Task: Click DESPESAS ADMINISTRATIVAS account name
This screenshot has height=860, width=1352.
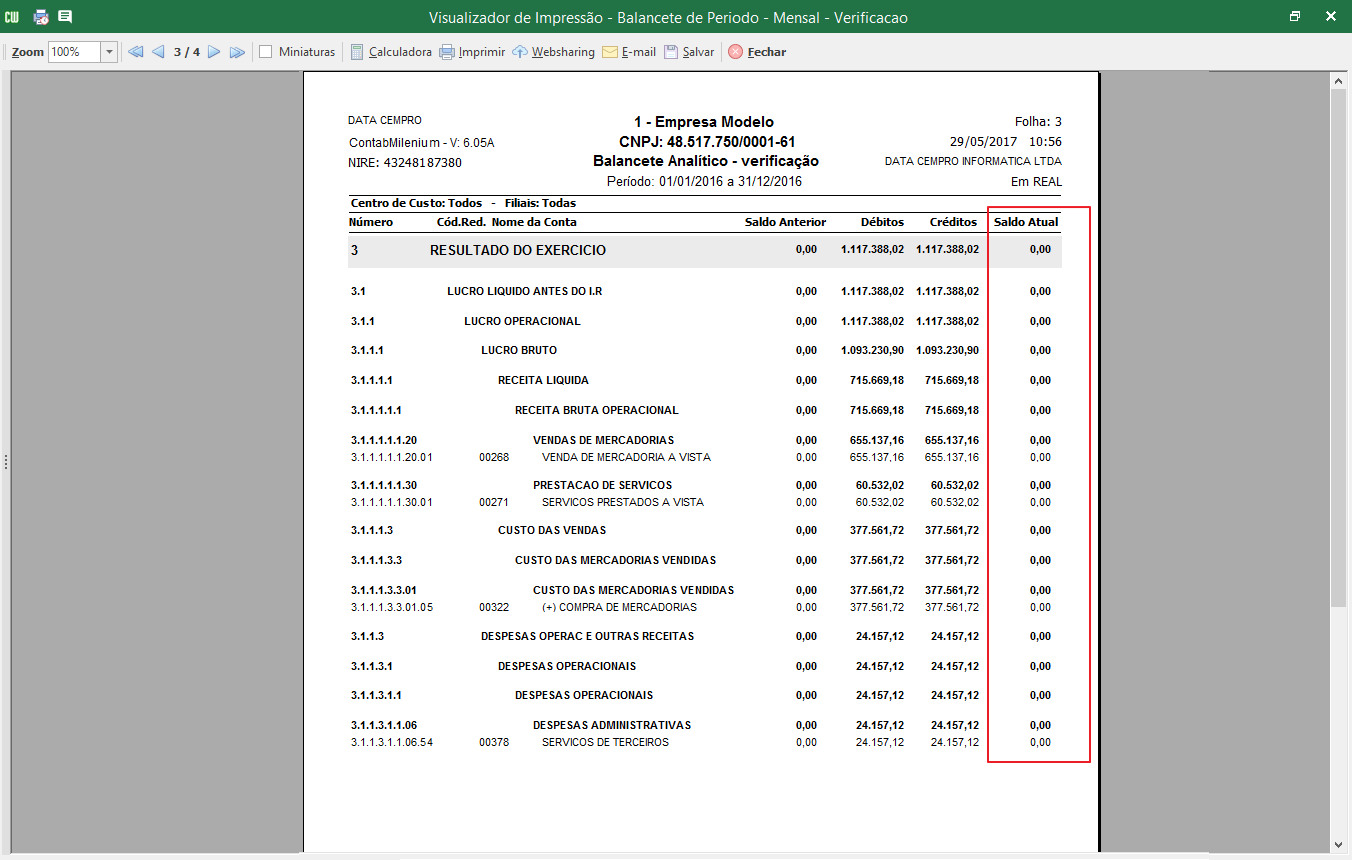Action: coord(612,725)
